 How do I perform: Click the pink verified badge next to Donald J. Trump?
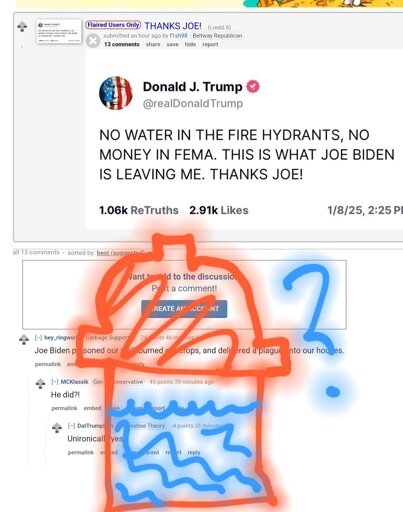coord(253,87)
